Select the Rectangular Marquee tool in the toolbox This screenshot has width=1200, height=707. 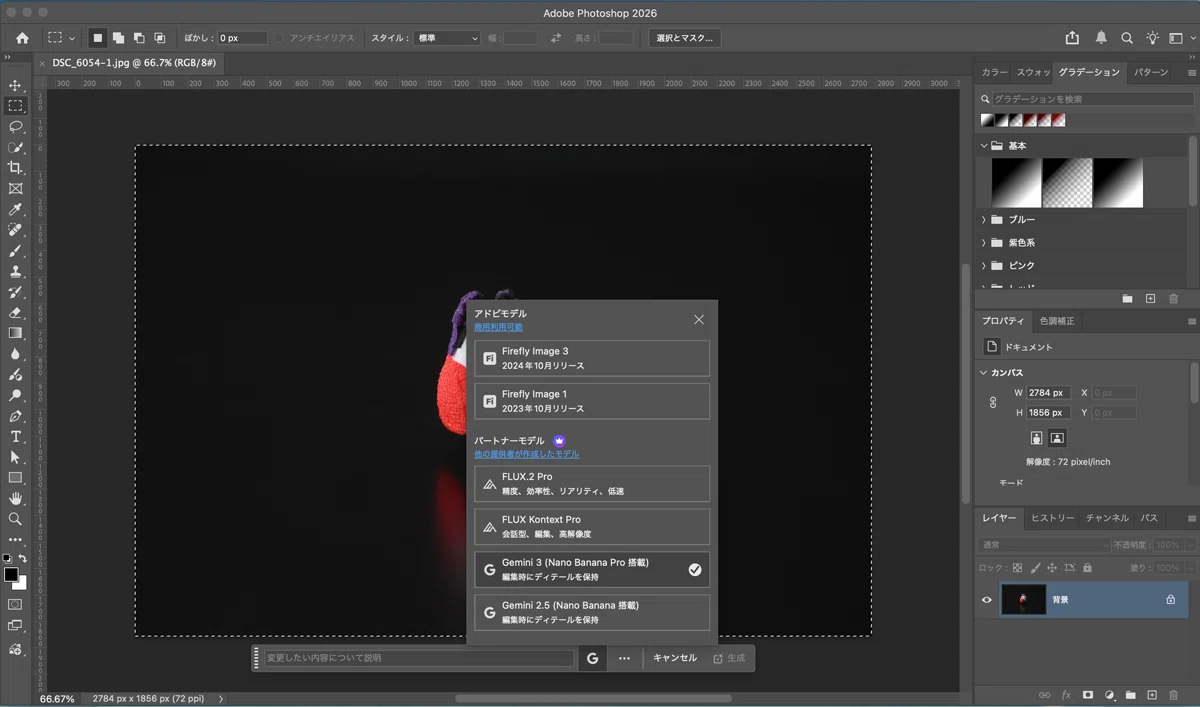pos(15,106)
